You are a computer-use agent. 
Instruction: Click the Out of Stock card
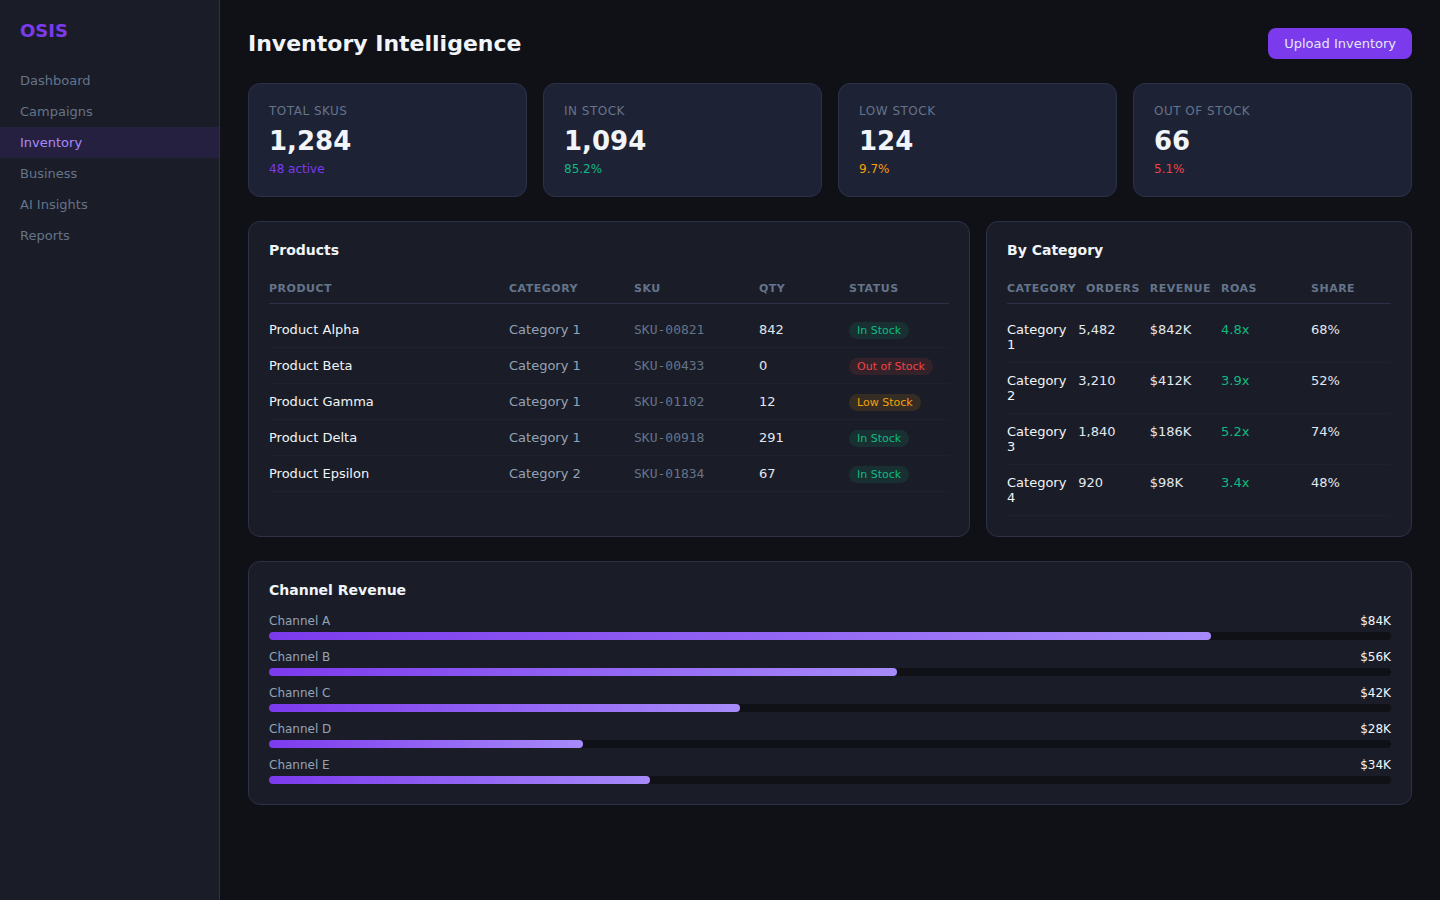1272,140
